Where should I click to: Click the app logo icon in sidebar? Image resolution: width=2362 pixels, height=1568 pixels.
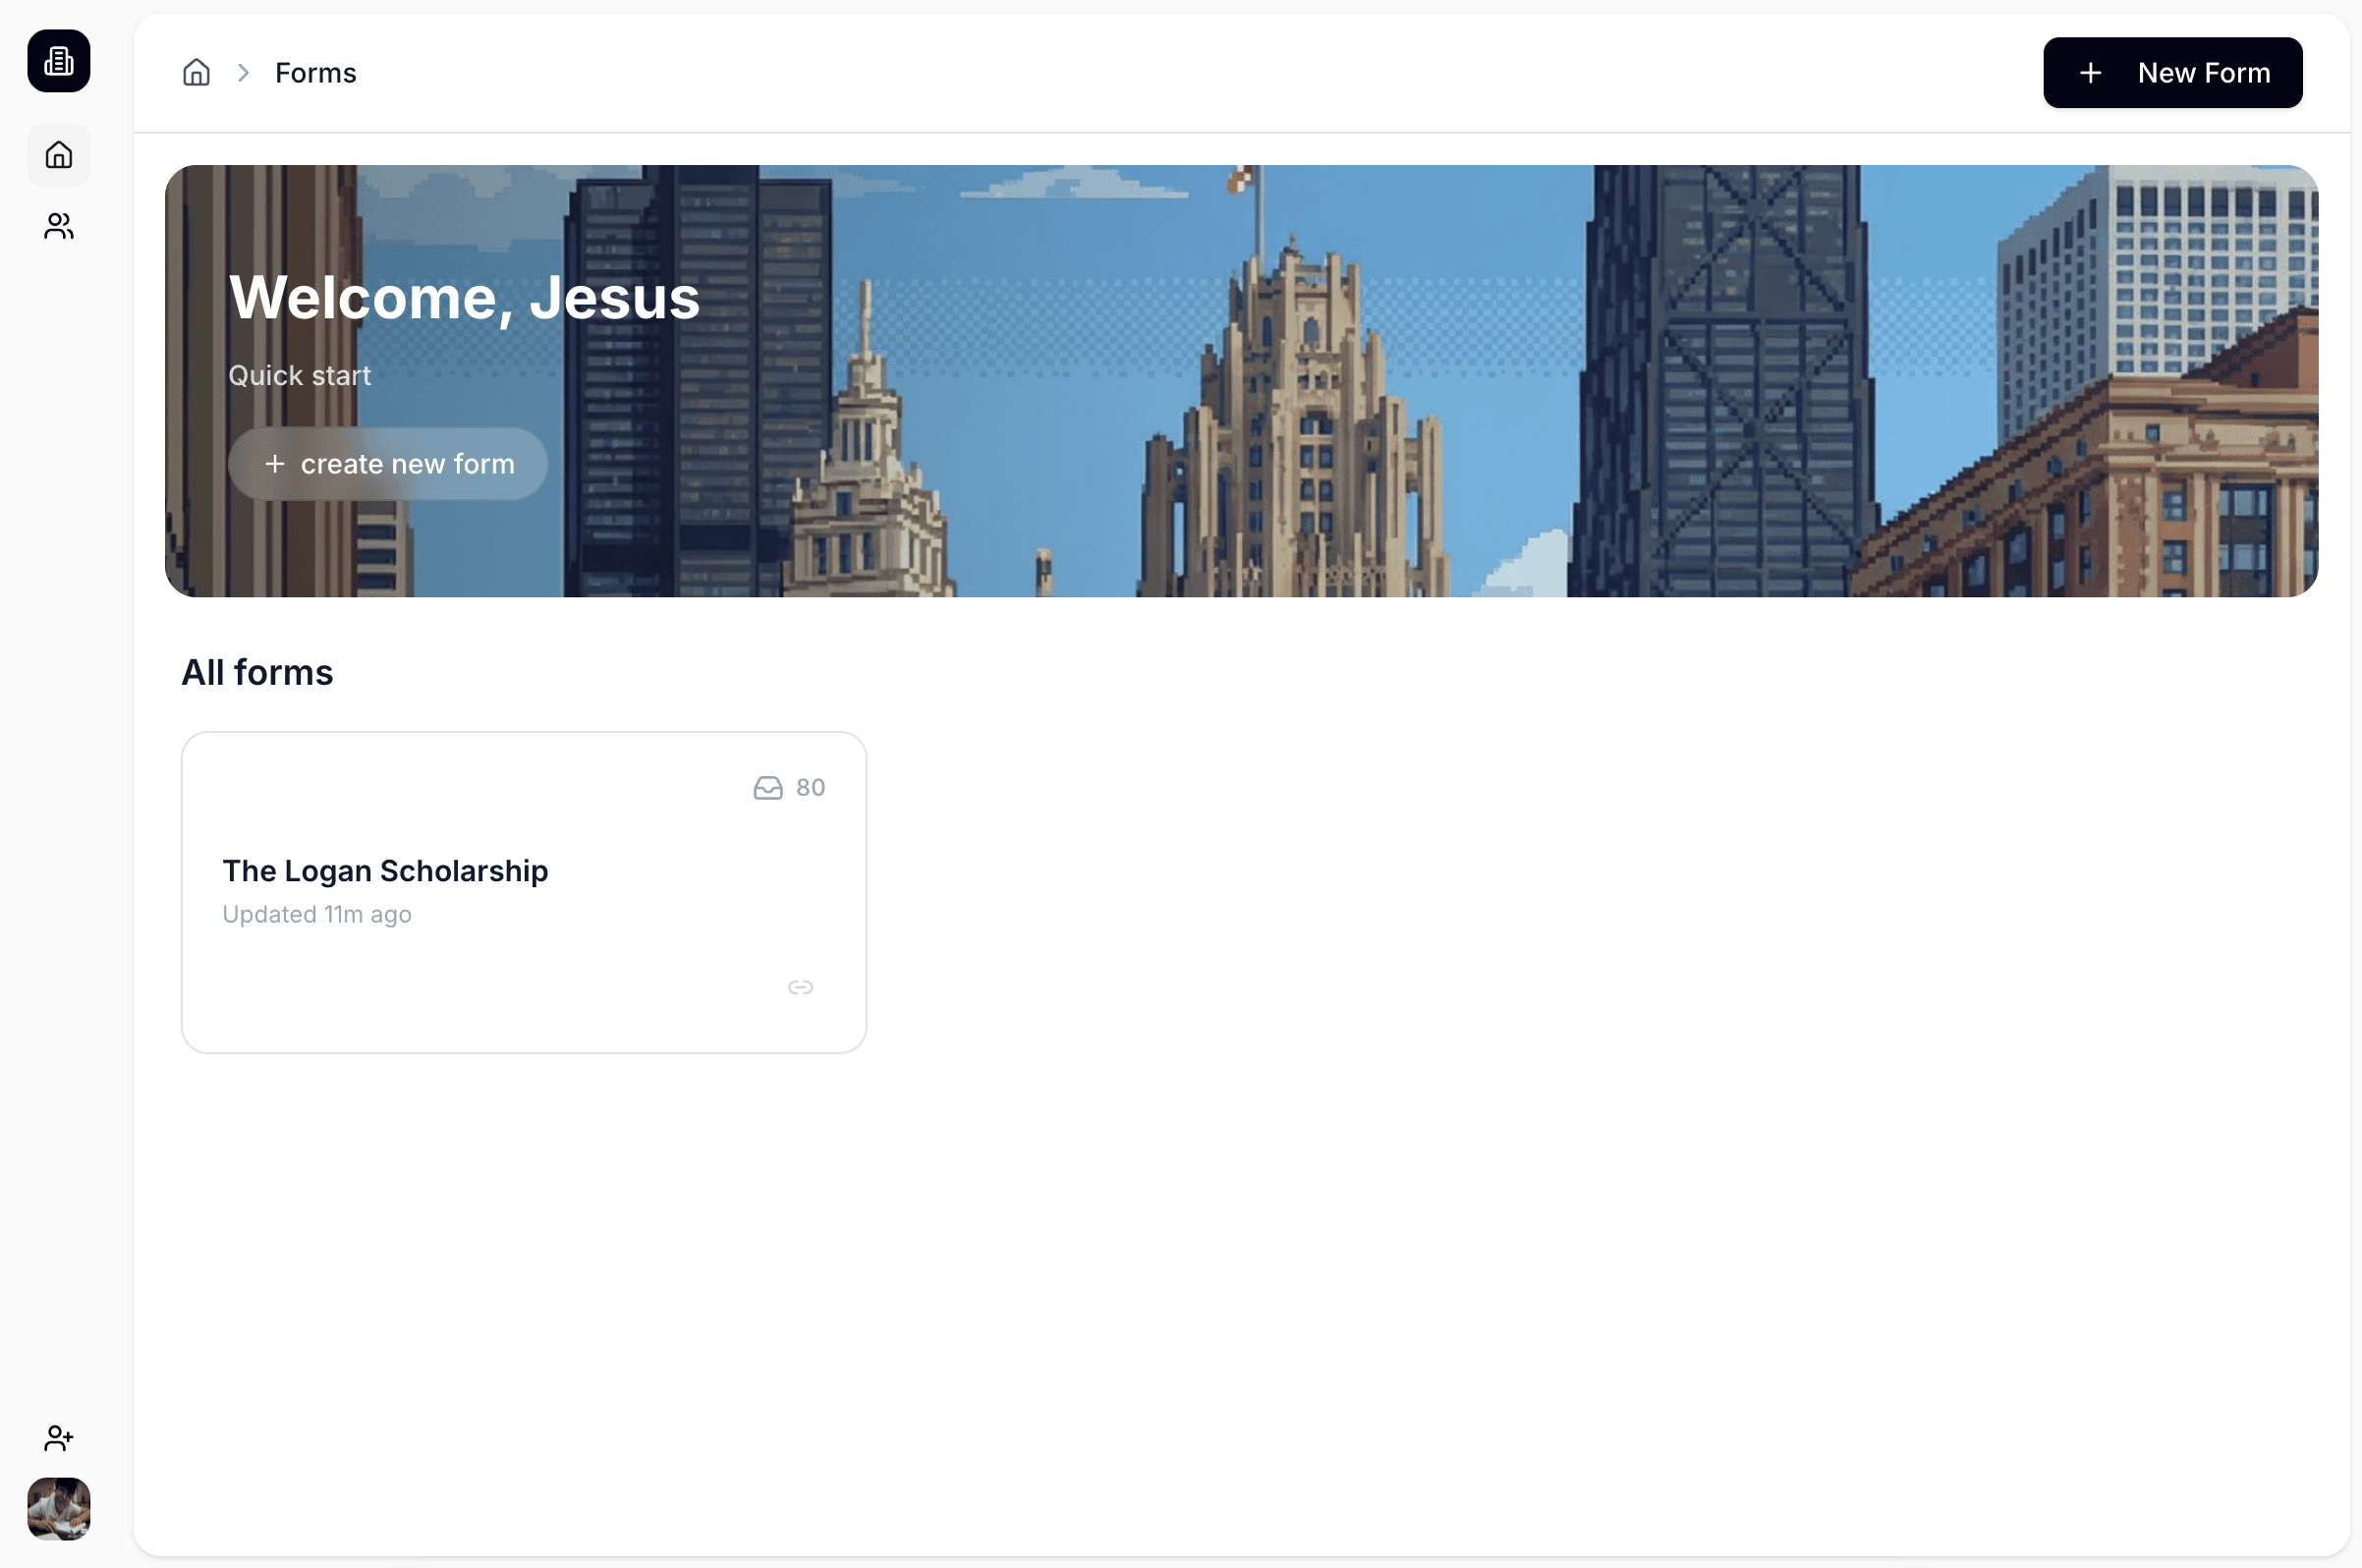(59, 61)
